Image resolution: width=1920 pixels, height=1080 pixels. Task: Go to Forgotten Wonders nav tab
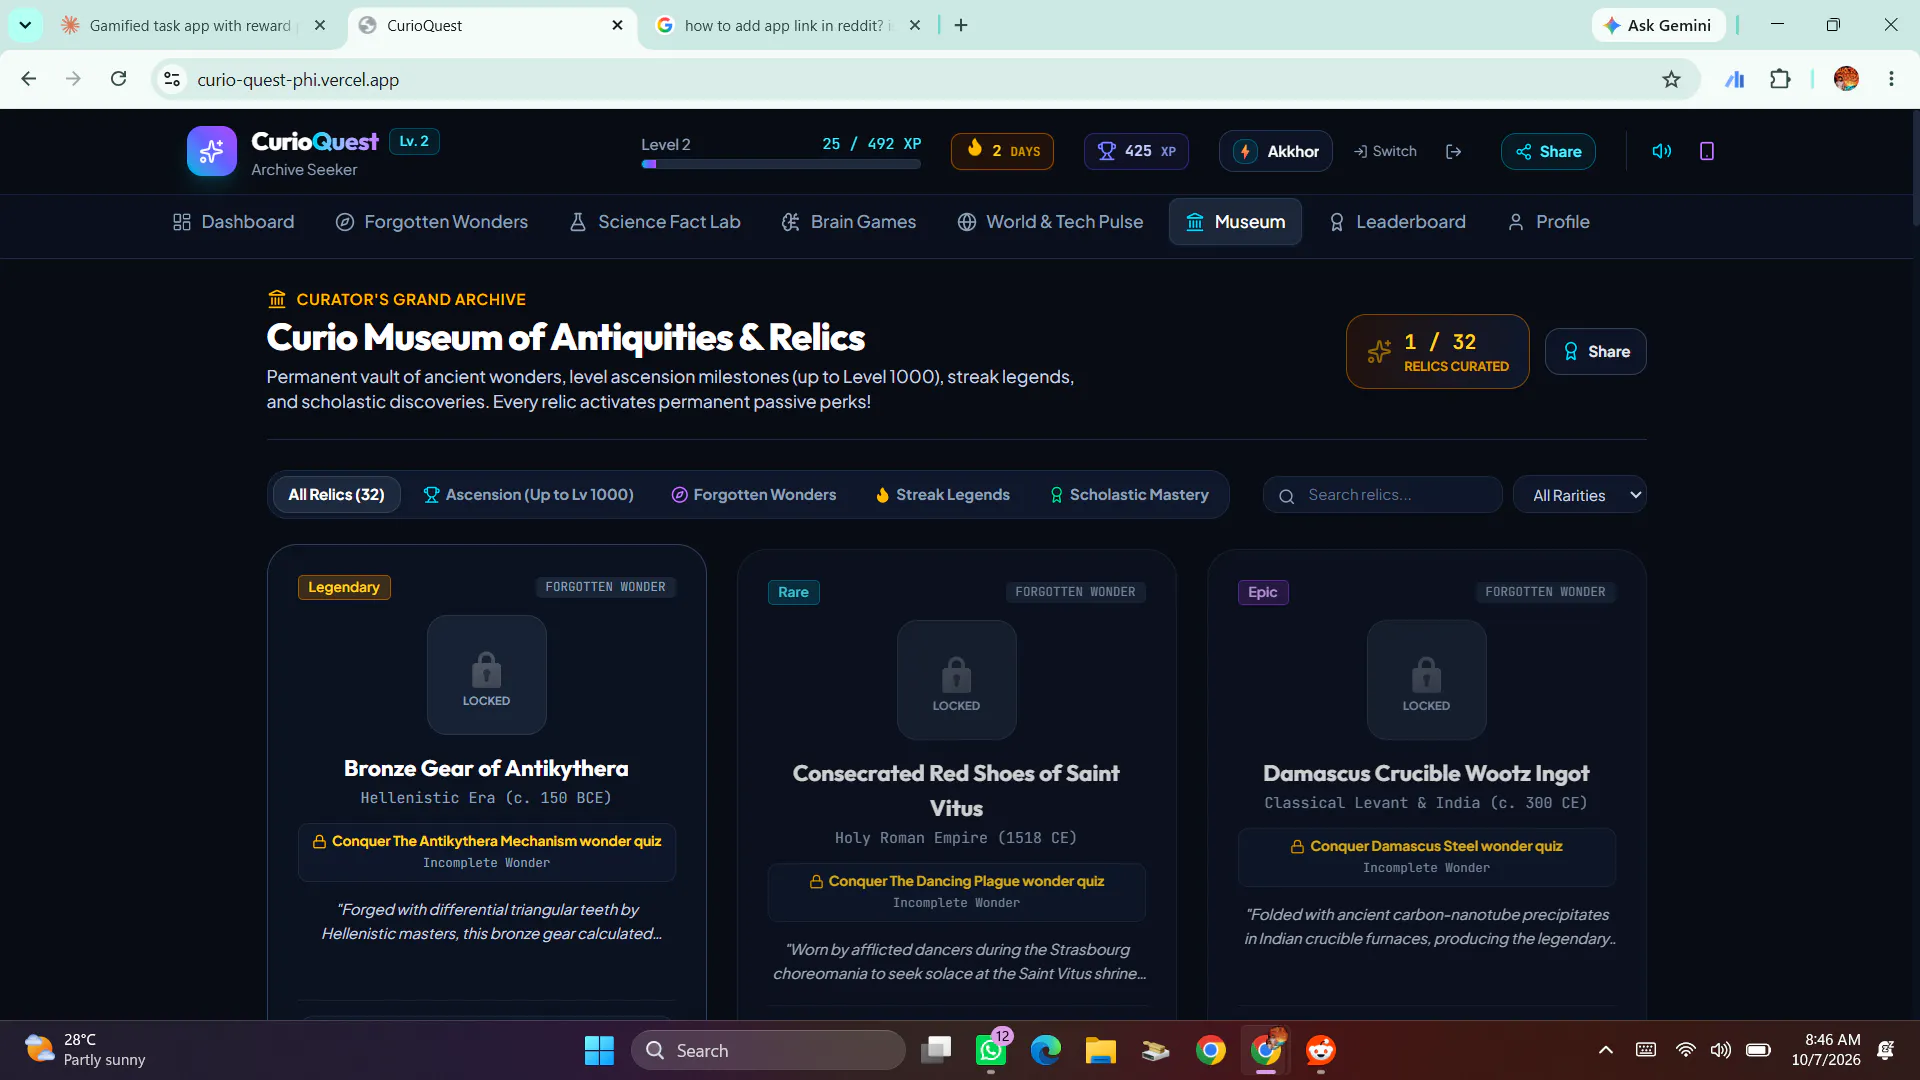pos(431,222)
